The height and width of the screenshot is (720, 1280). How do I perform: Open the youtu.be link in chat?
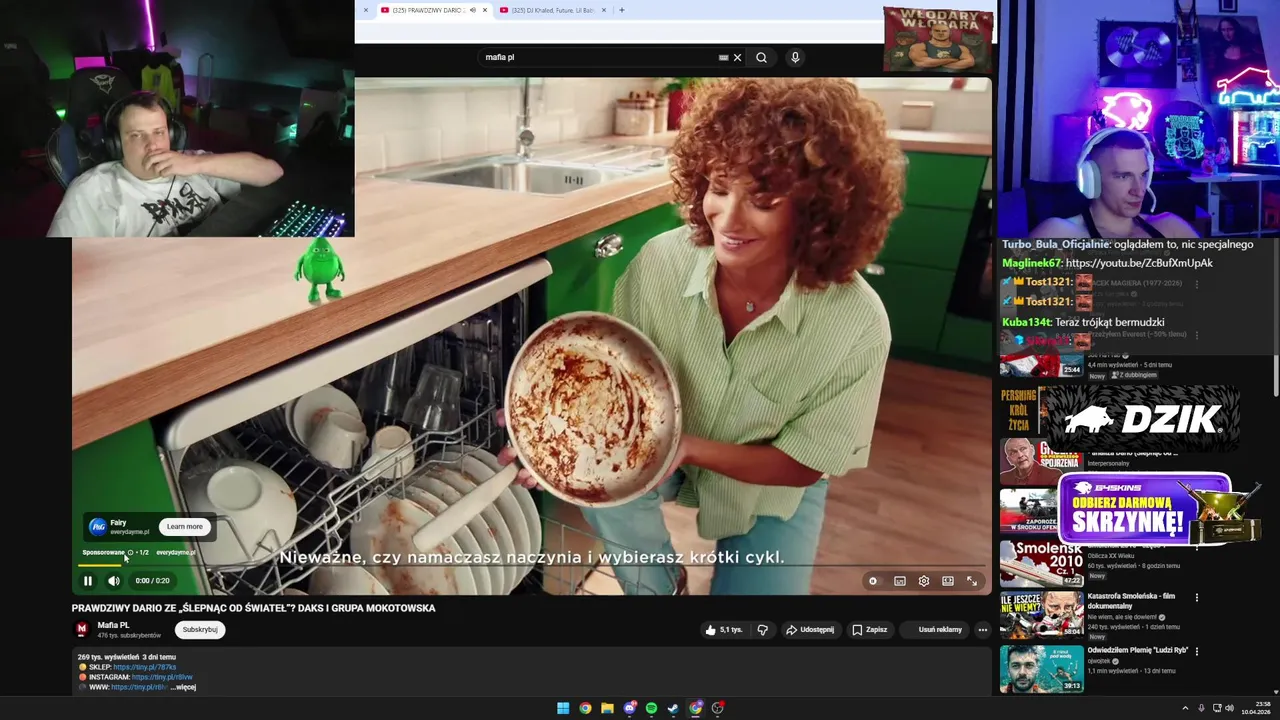(x=1139, y=263)
